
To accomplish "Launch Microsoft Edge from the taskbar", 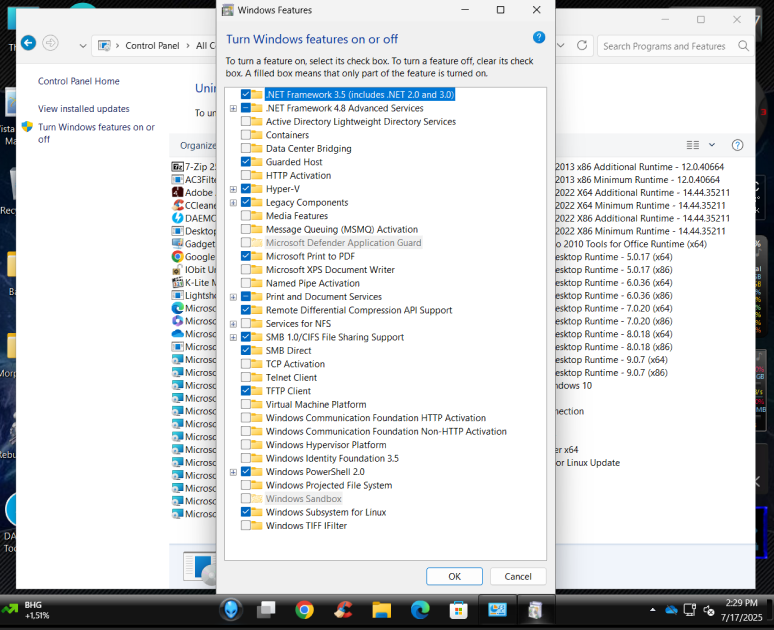I will coord(420,610).
